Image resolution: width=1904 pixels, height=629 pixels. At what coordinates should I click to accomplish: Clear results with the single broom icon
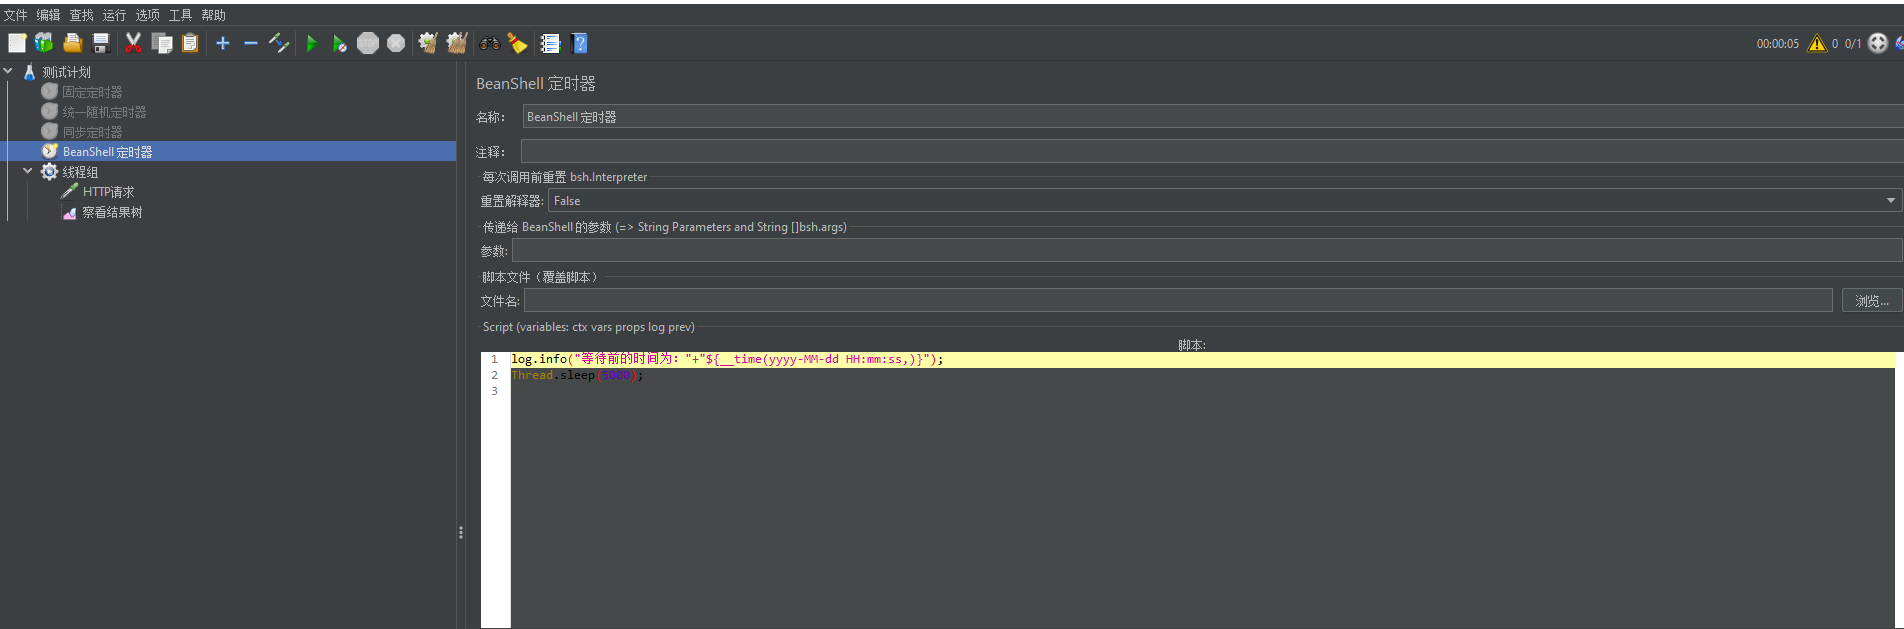point(428,43)
